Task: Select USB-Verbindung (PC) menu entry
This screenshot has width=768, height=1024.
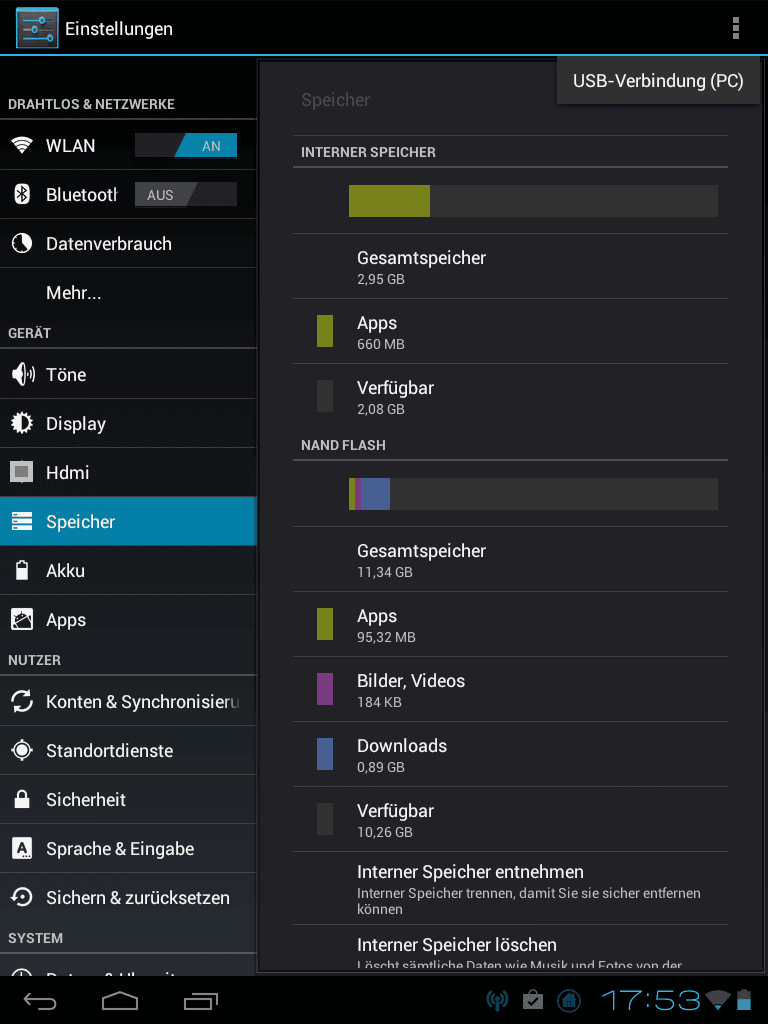Action: [658, 81]
